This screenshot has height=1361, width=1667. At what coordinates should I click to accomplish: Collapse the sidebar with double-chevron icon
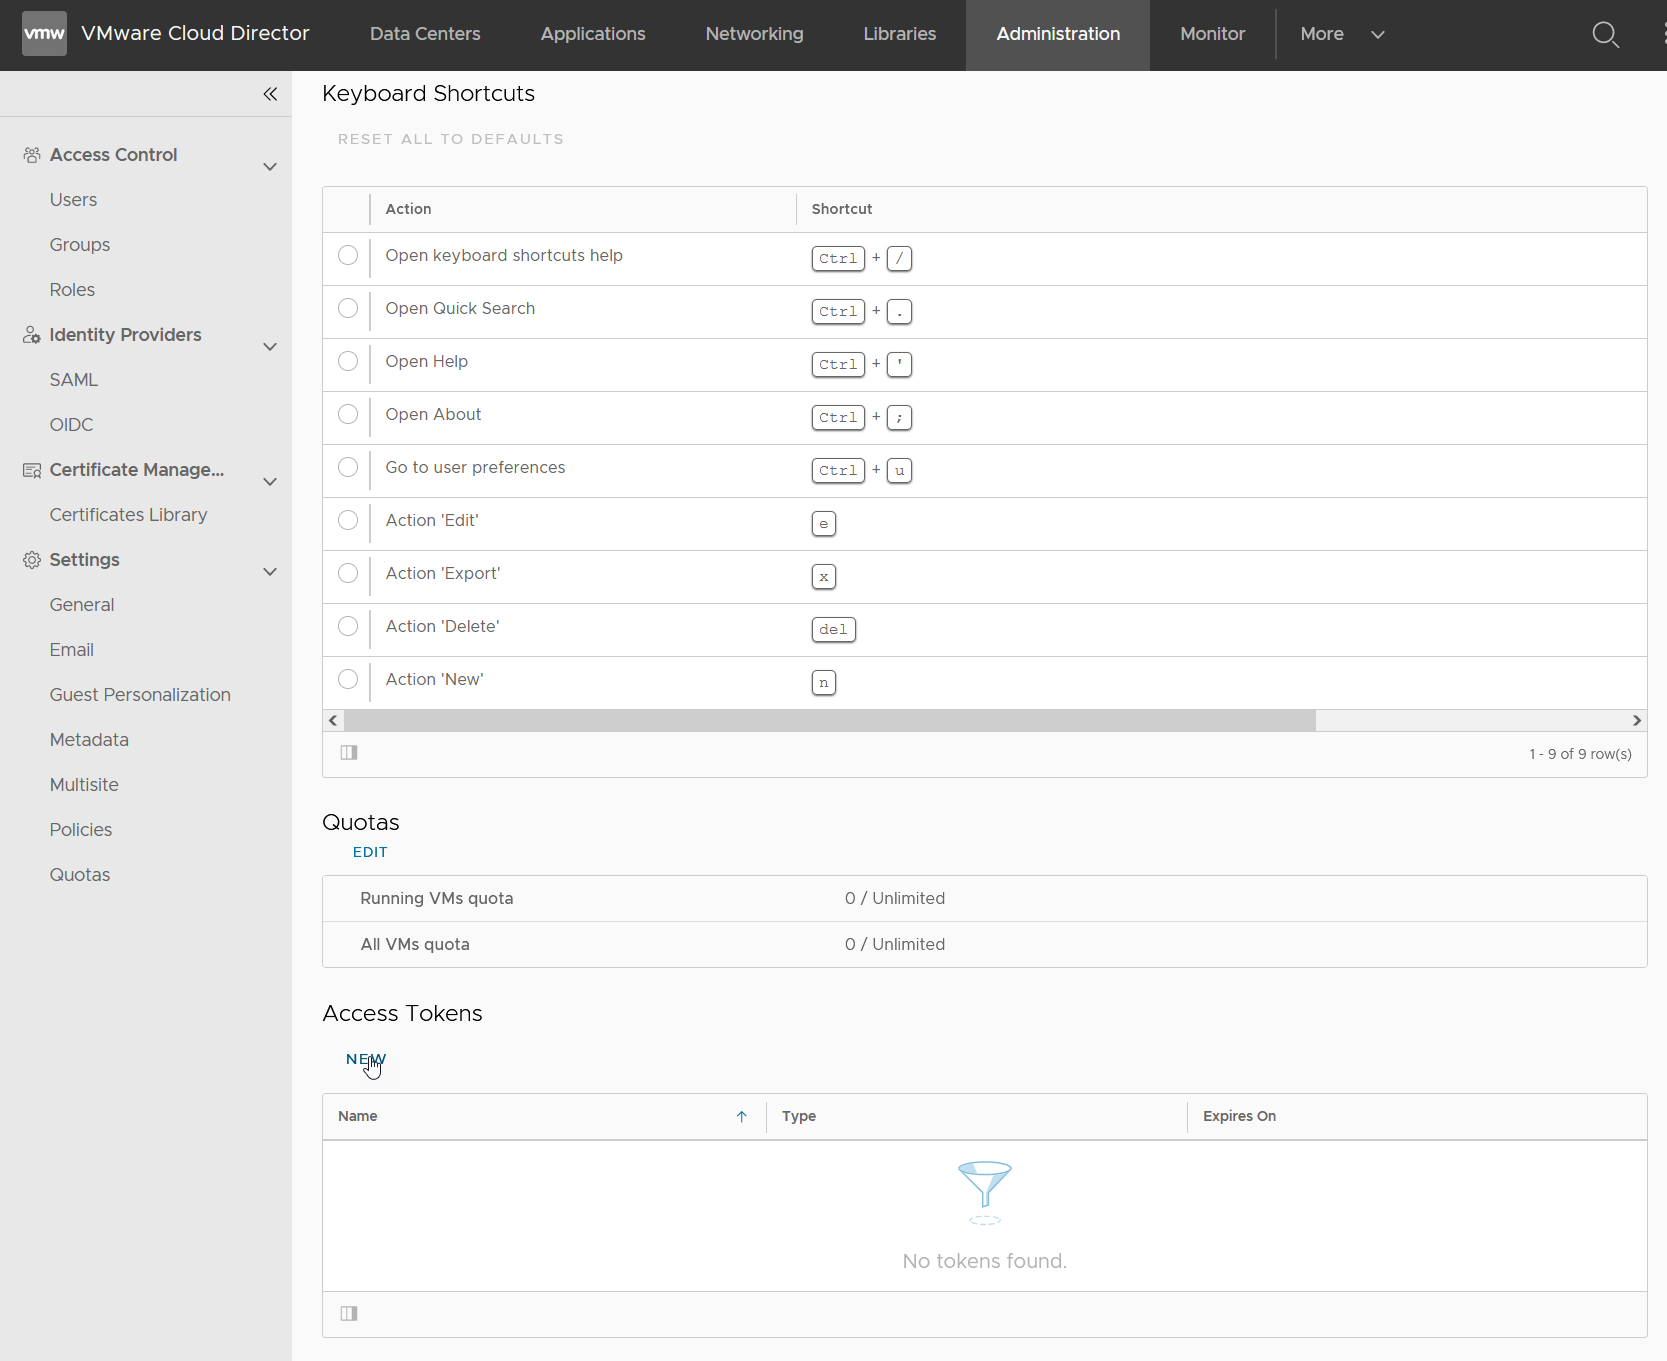point(270,94)
